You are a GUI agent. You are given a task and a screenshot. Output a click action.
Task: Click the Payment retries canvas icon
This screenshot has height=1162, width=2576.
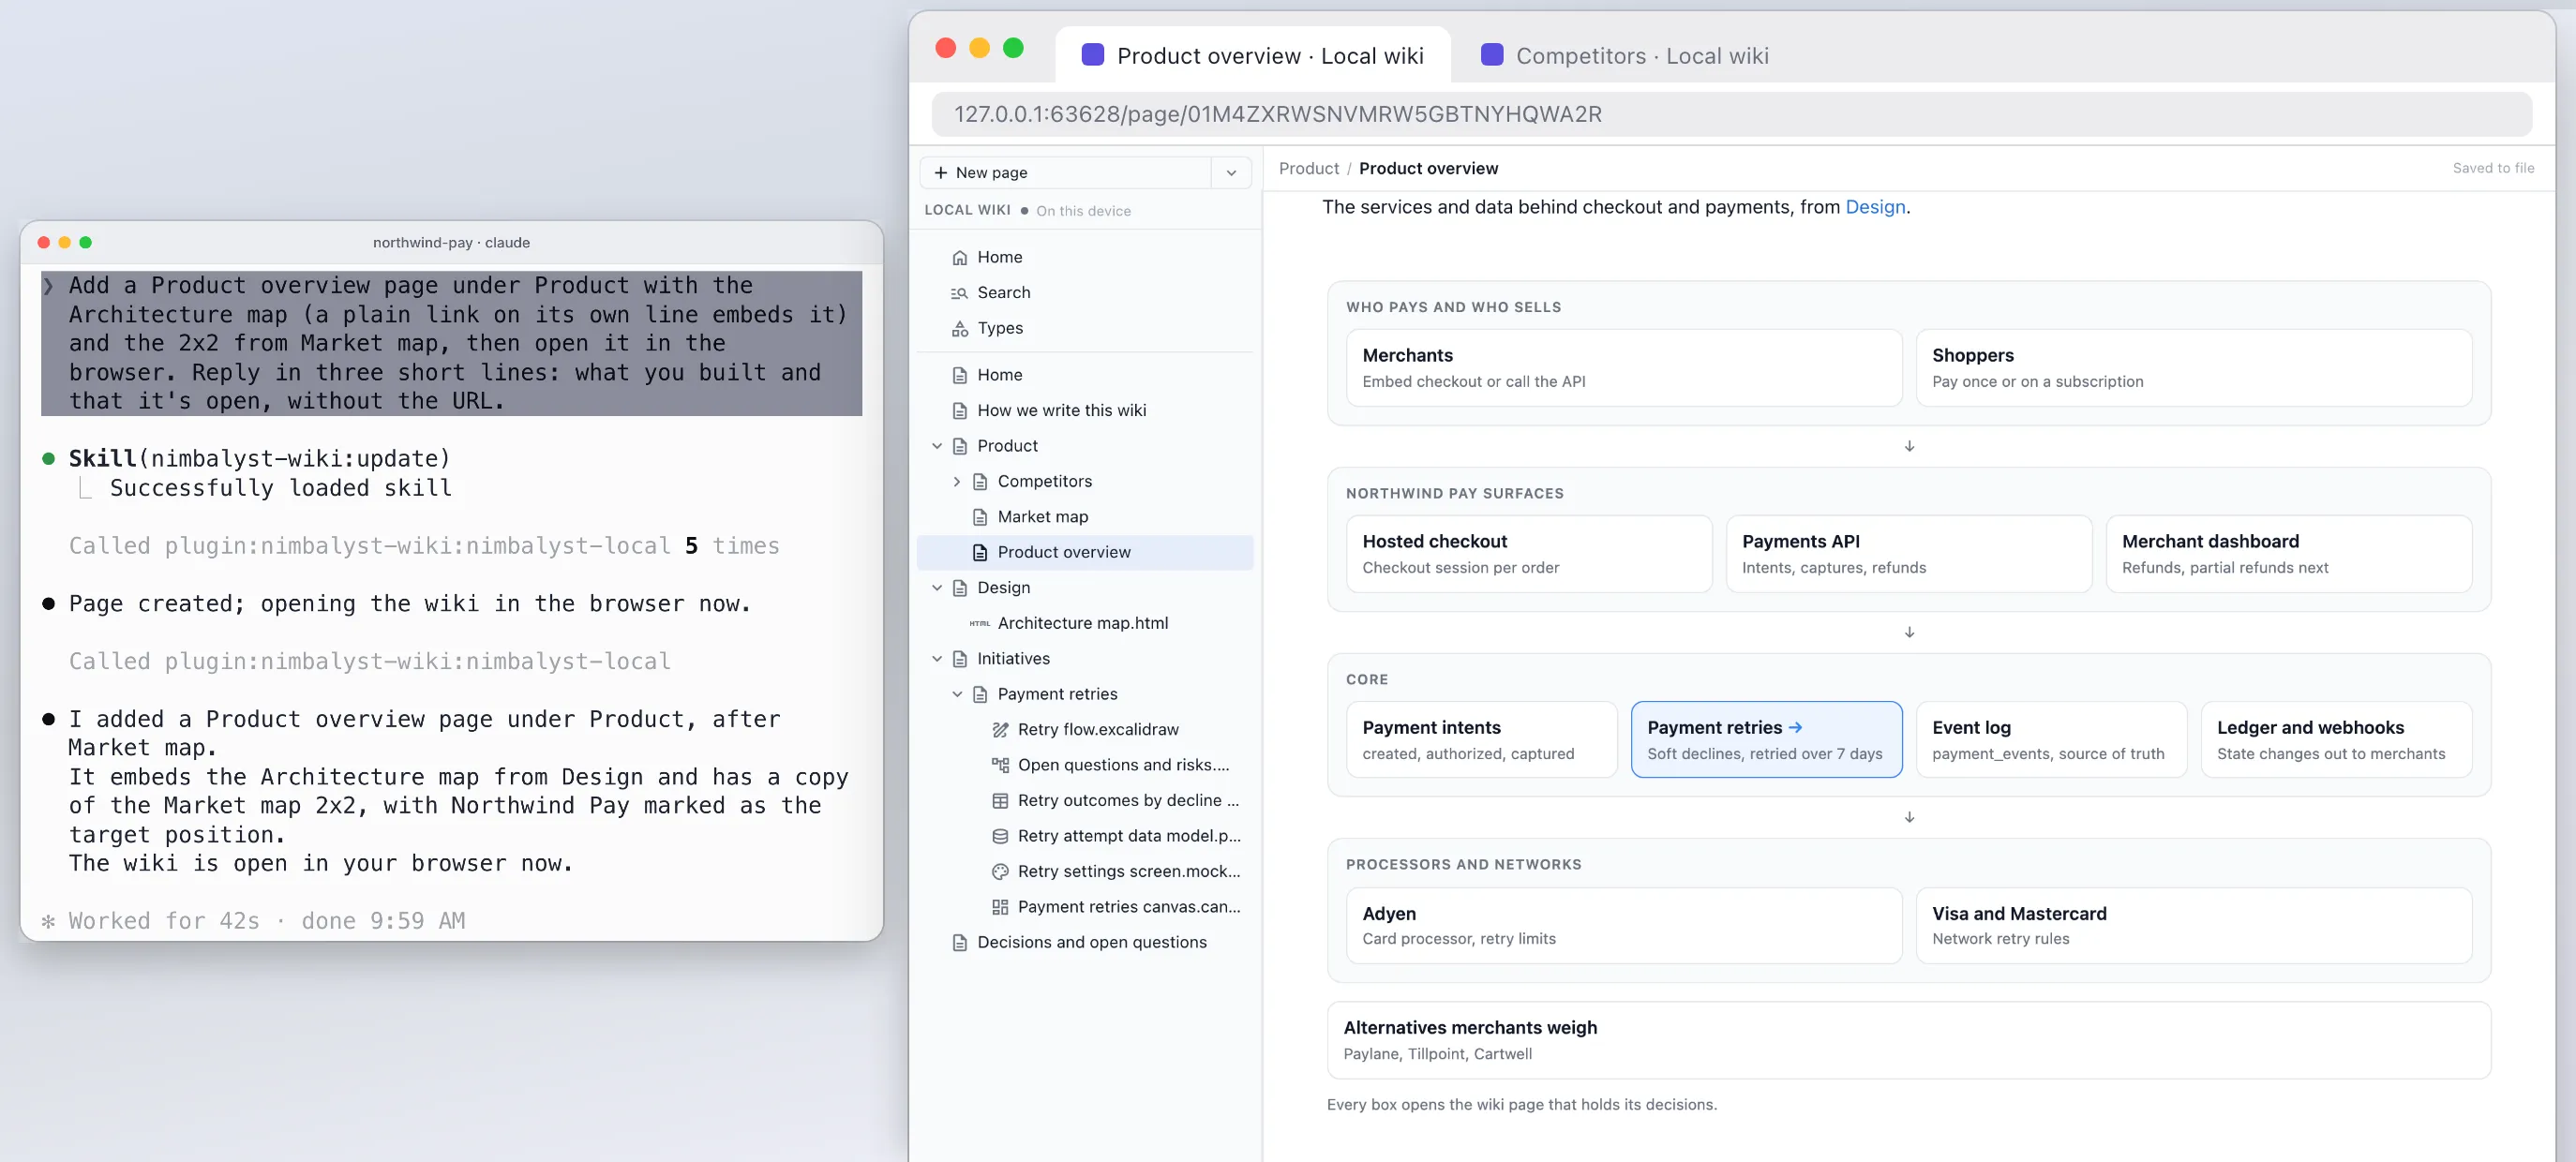[1000, 907]
